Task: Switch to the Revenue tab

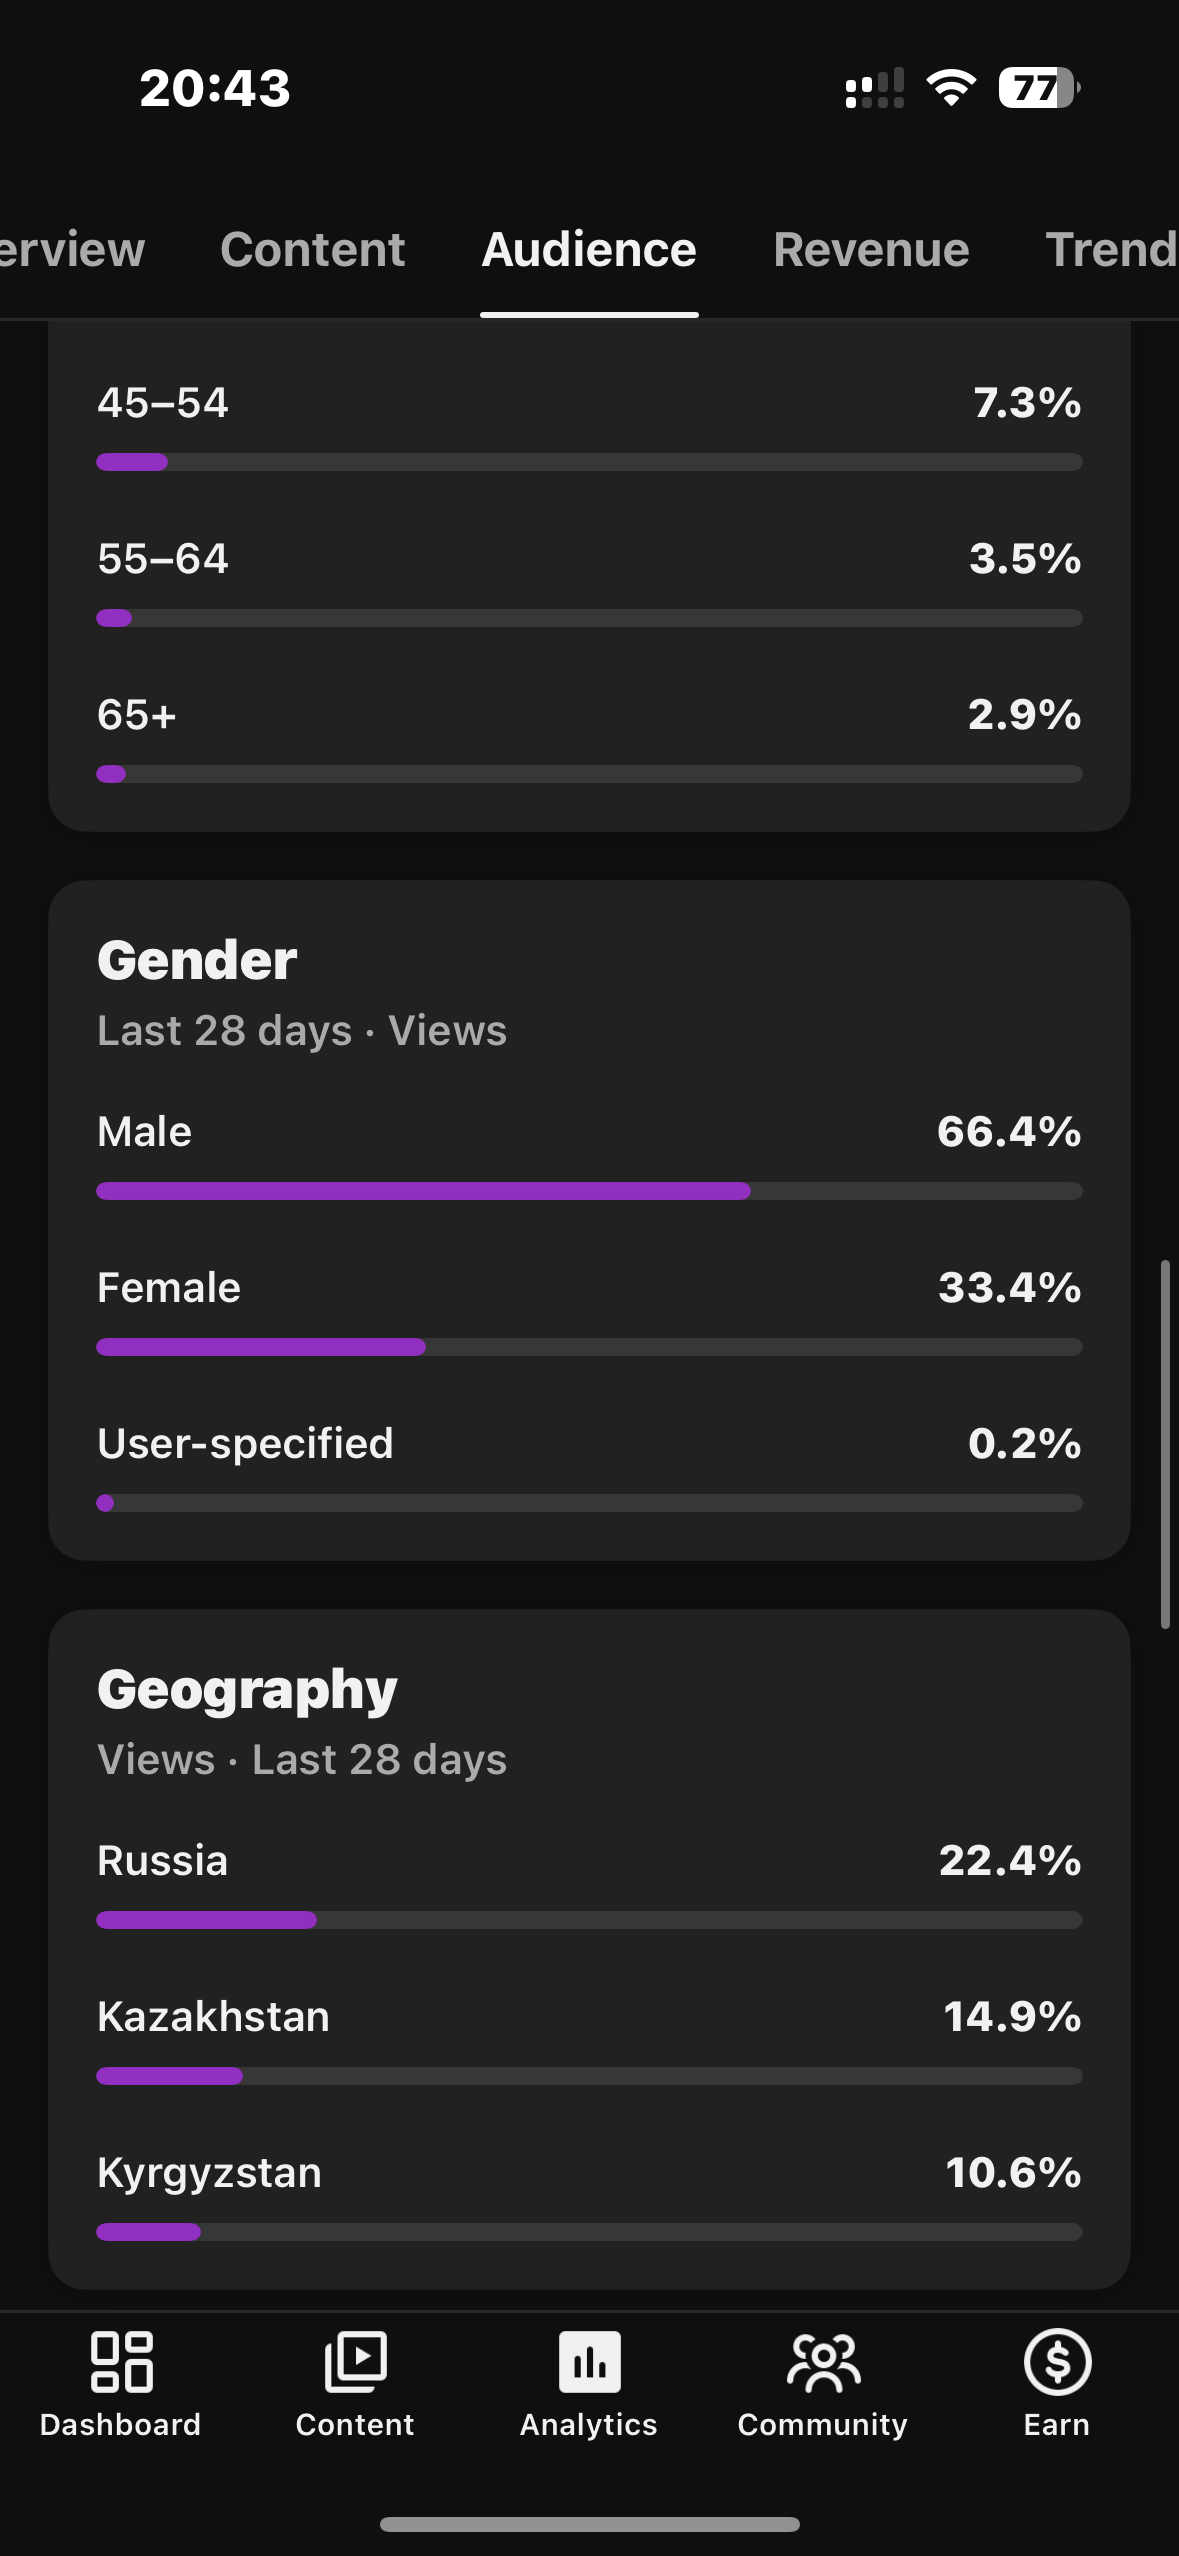Action: (871, 249)
